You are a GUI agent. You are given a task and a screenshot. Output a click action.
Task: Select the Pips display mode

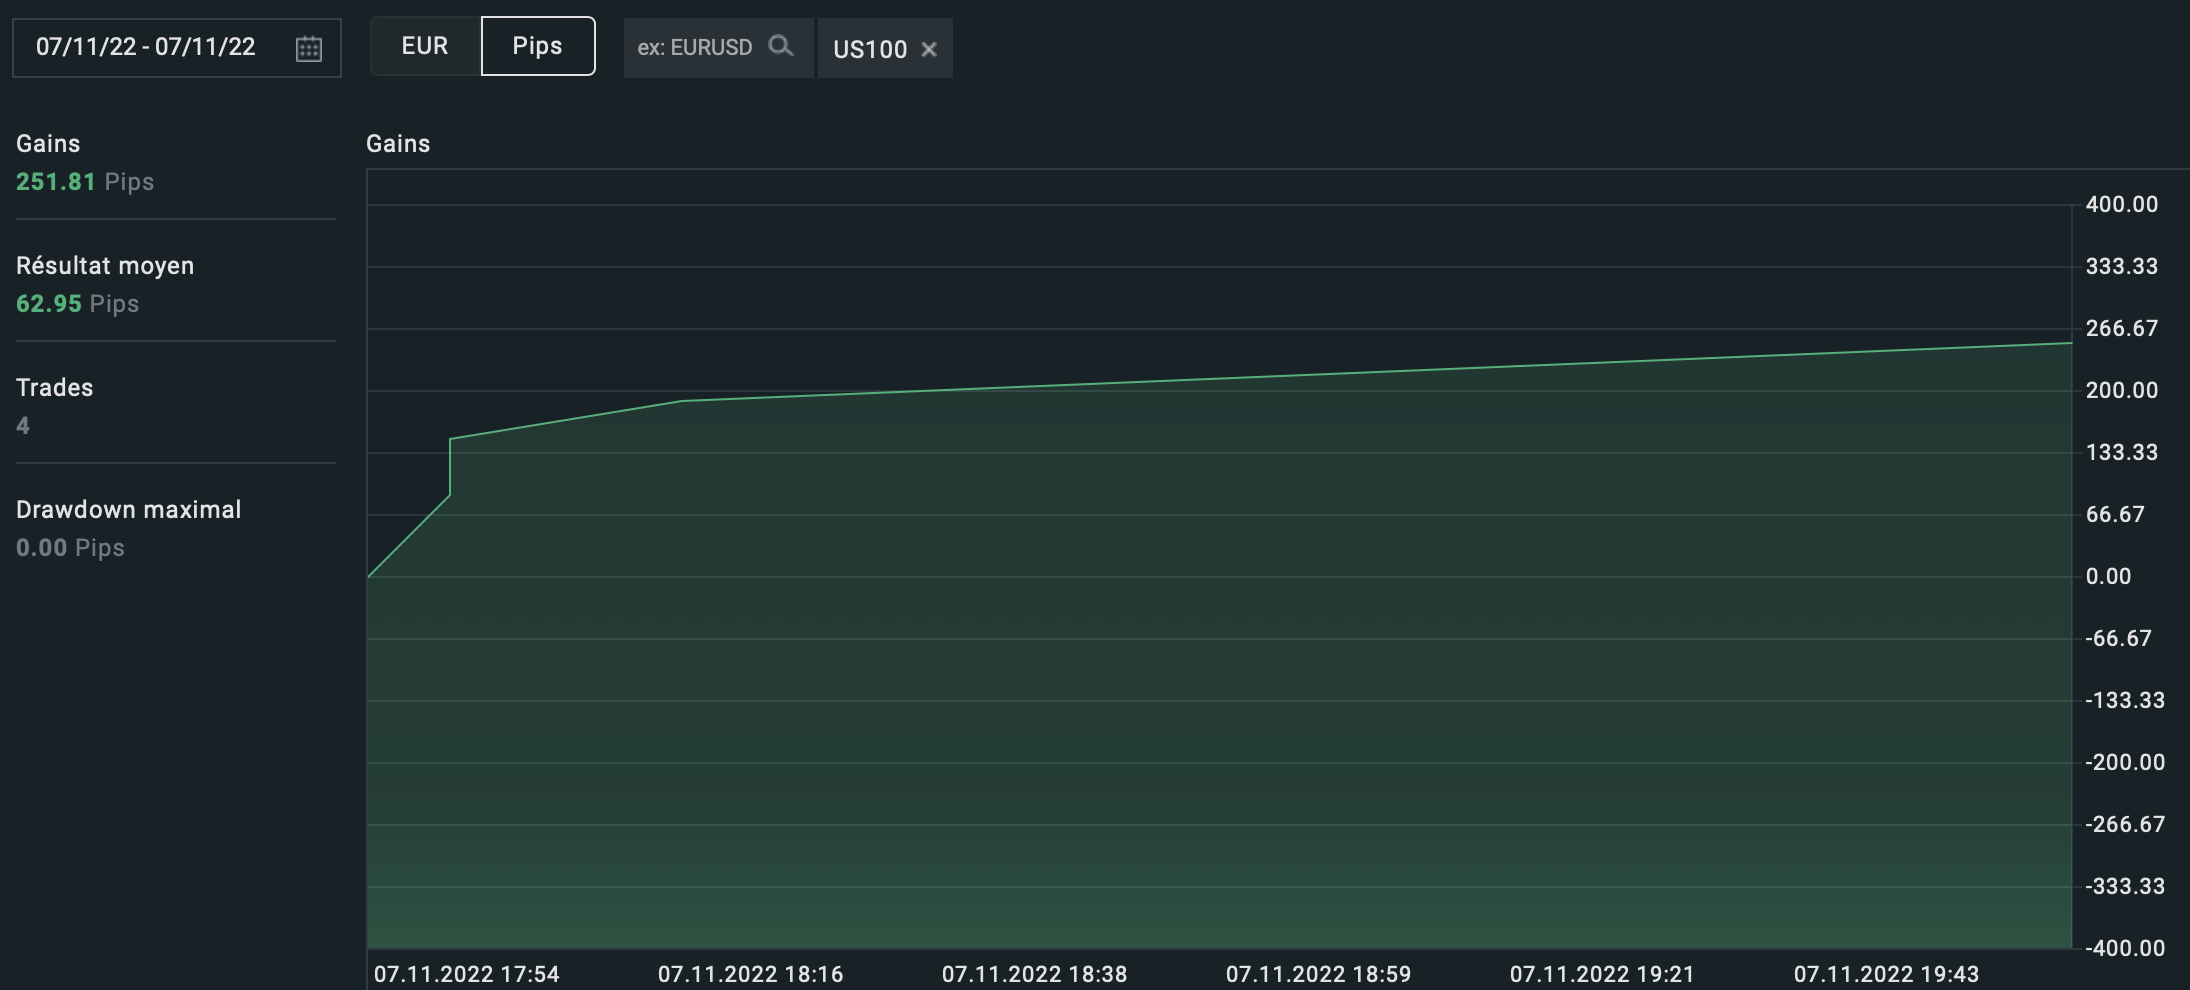click(x=538, y=46)
